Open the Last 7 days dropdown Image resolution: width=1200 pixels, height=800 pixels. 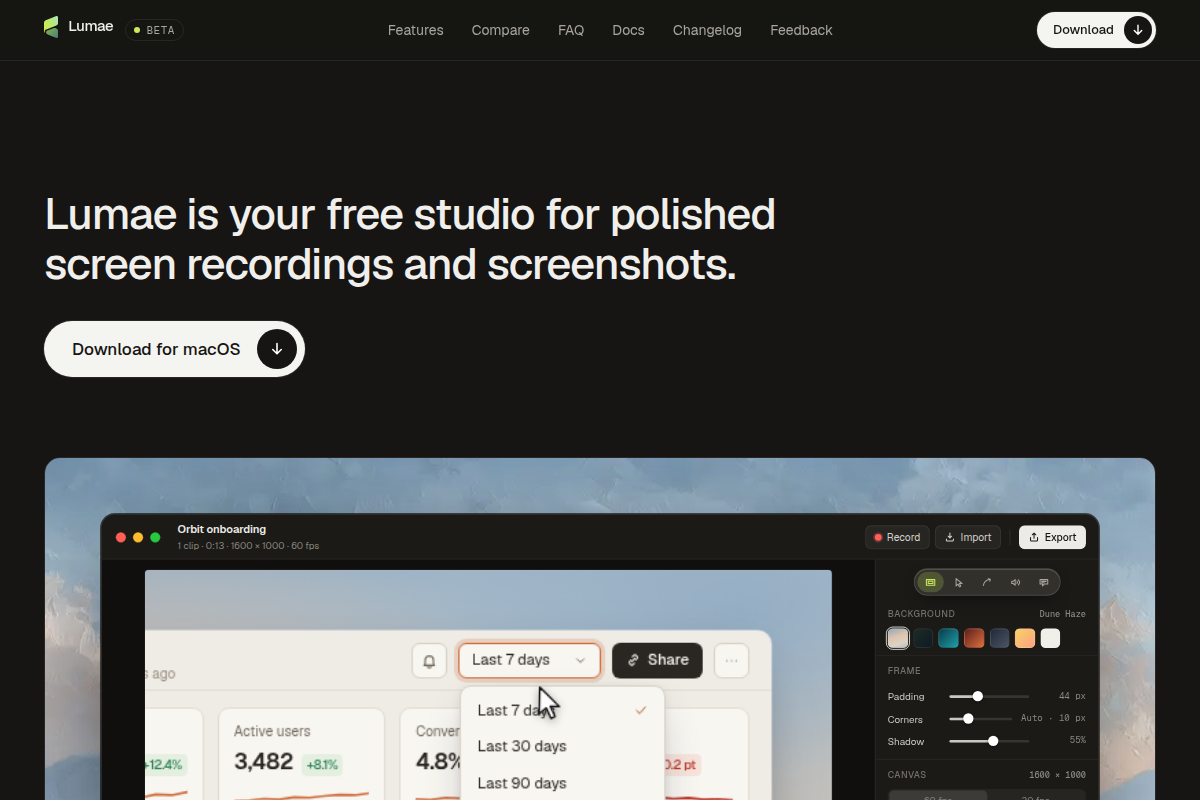click(530, 660)
